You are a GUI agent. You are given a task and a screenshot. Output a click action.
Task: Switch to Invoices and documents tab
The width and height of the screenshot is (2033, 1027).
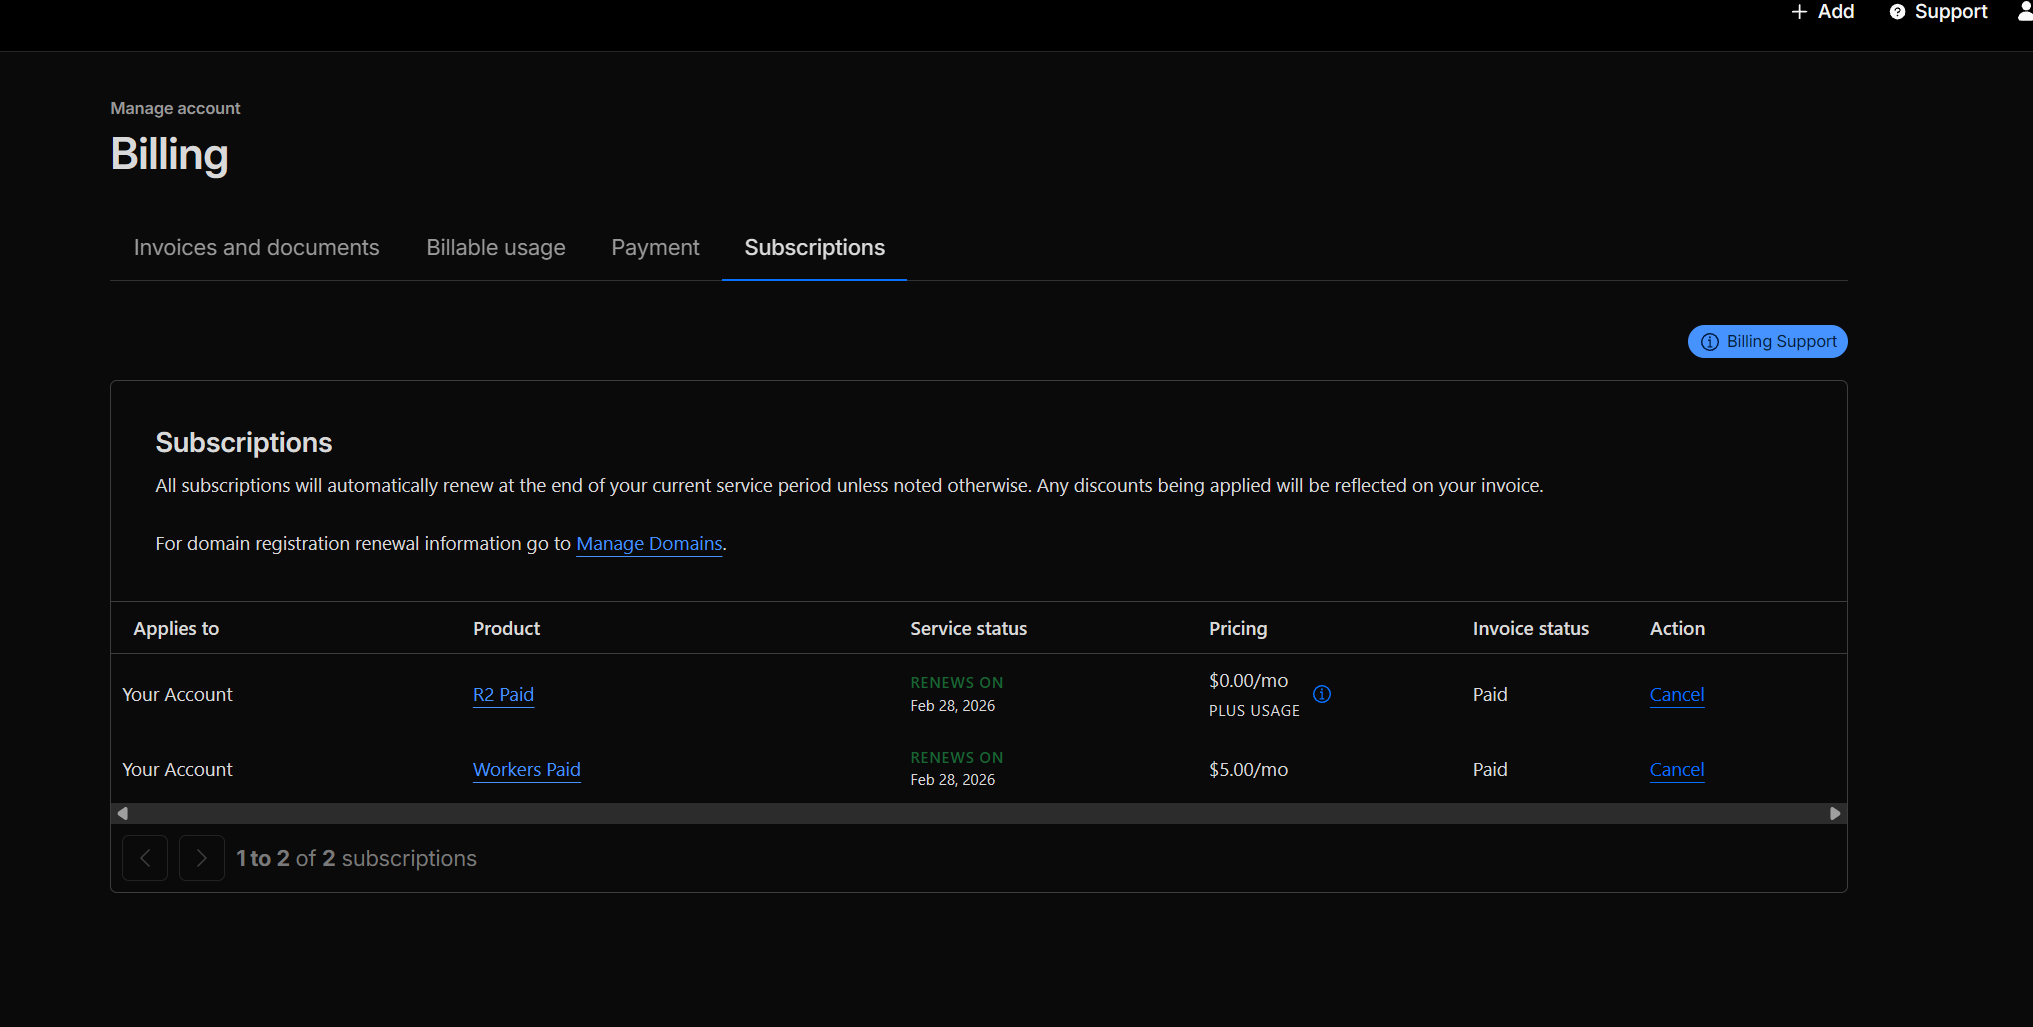tap(256, 248)
